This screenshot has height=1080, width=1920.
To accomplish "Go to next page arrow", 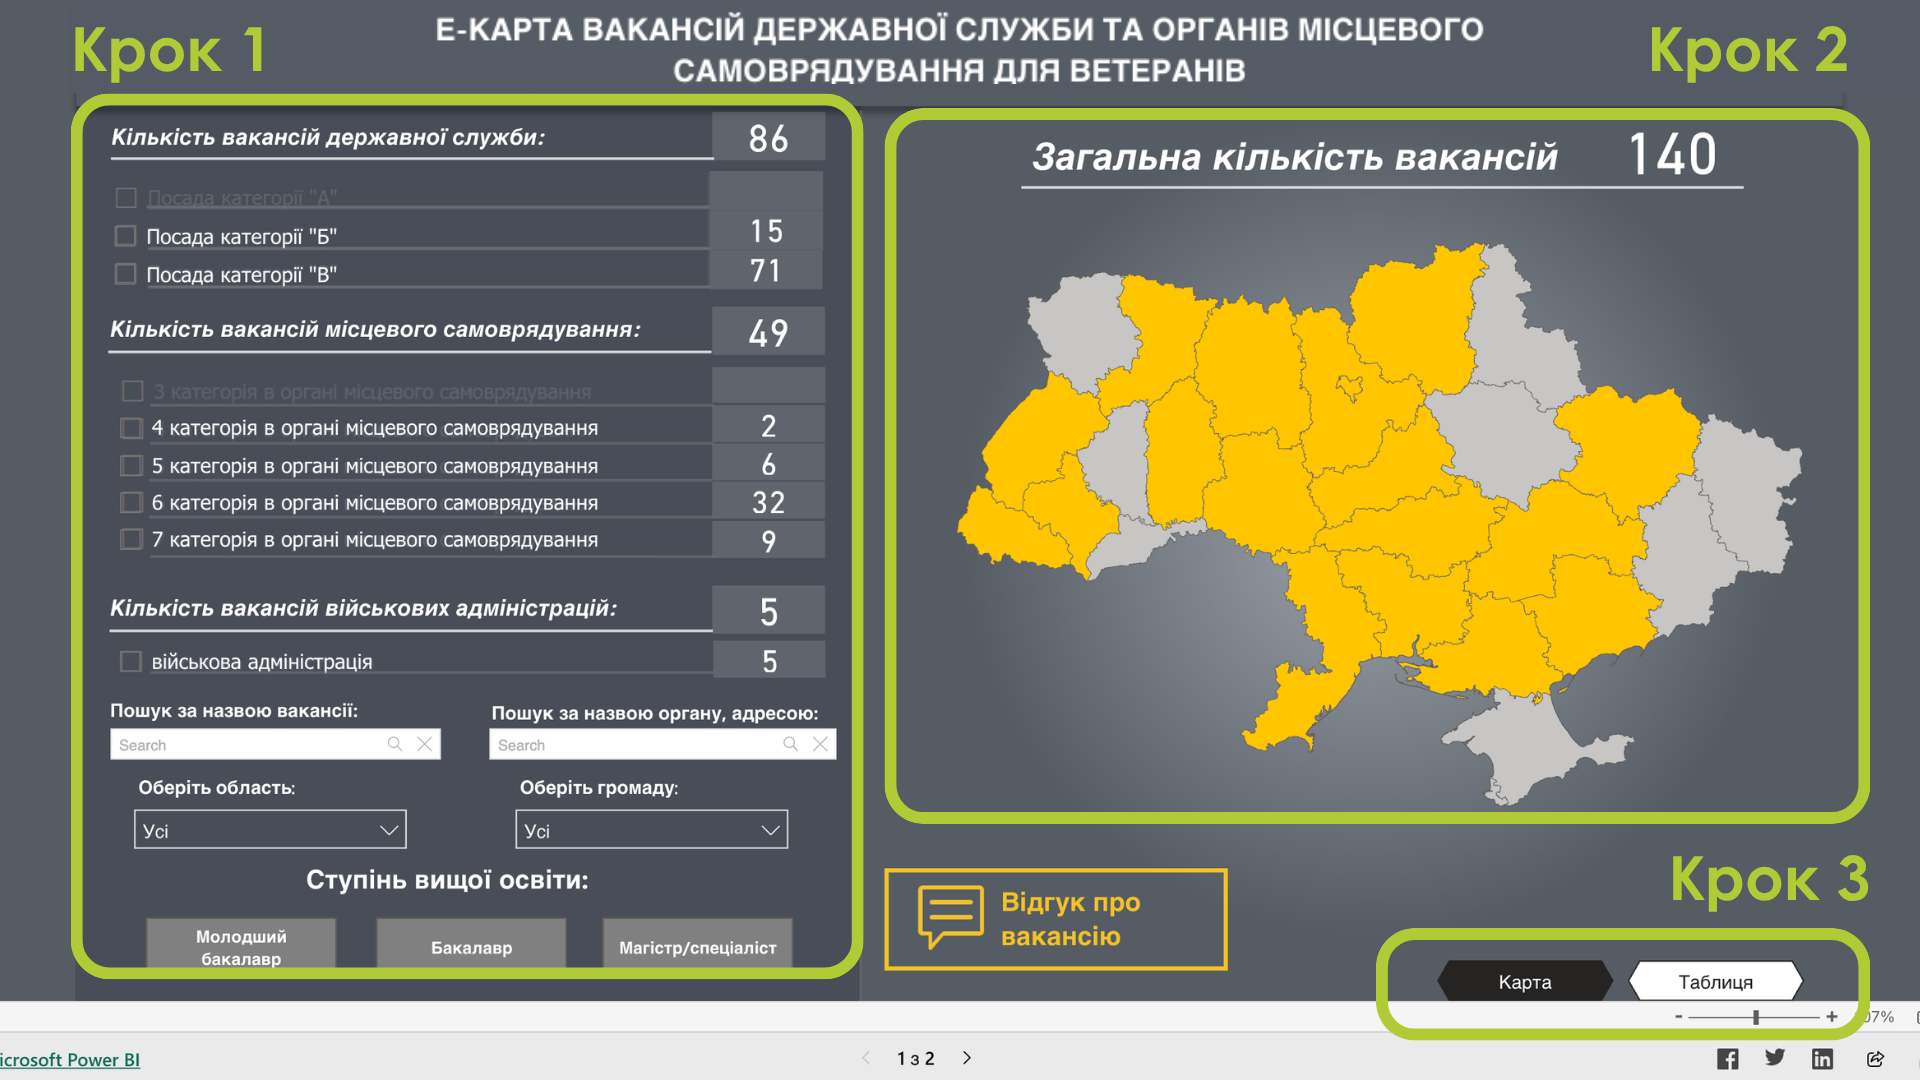I will coord(967,1058).
